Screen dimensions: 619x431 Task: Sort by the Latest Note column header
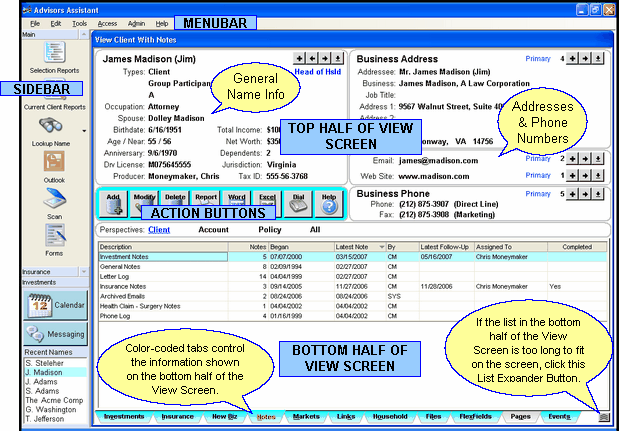coord(354,246)
